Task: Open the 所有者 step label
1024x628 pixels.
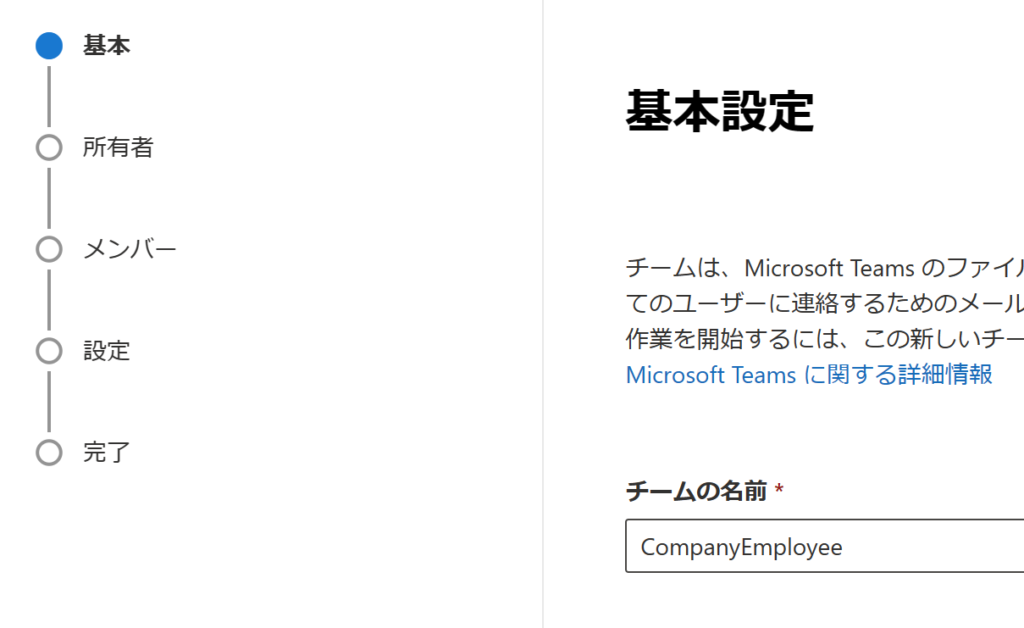Action: pyautogui.click(x=118, y=148)
